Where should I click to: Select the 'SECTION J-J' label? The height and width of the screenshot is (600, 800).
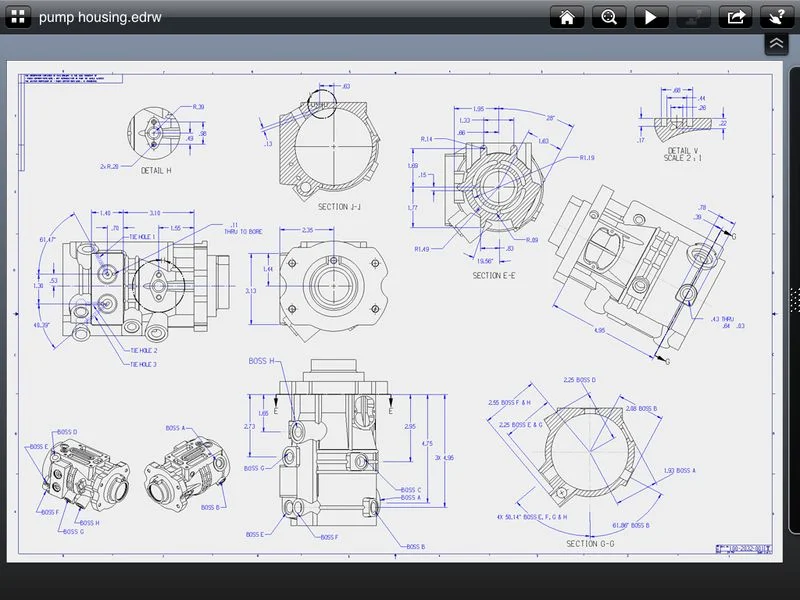(x=339, y=207)
